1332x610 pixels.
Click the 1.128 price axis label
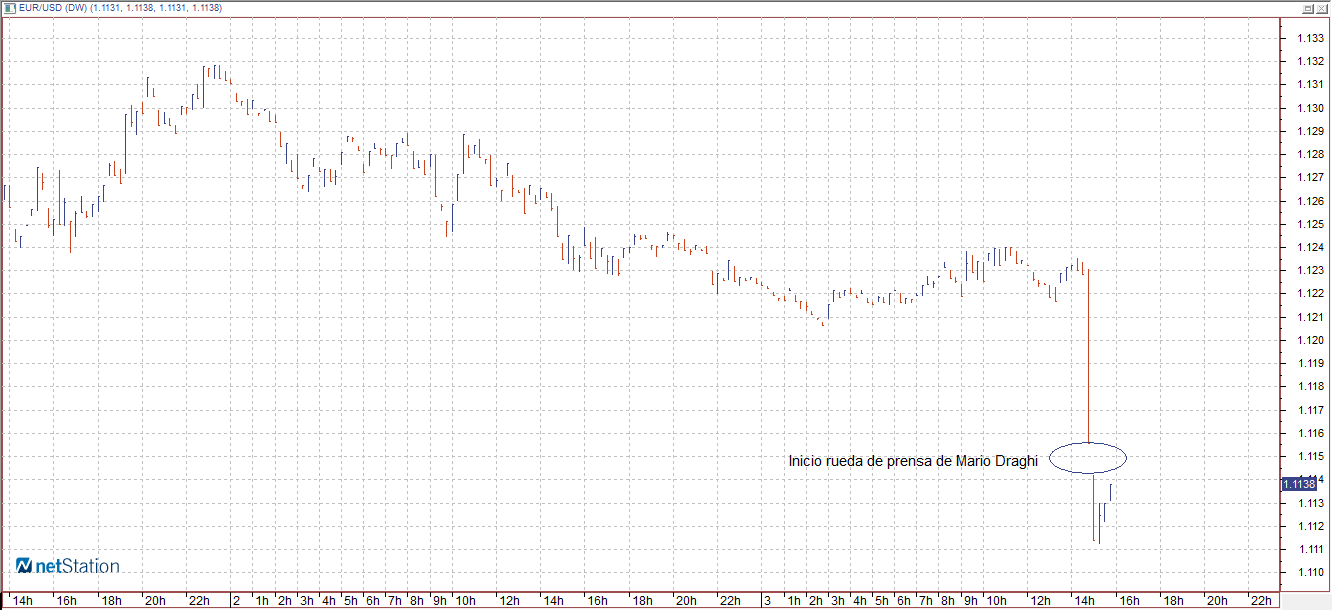(1311, 154)
